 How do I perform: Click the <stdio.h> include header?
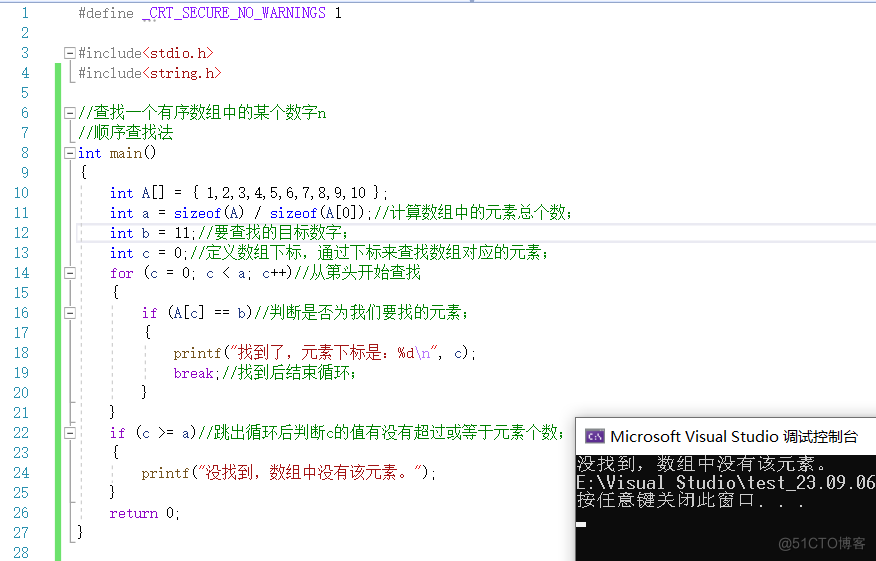tap(178, 53)
